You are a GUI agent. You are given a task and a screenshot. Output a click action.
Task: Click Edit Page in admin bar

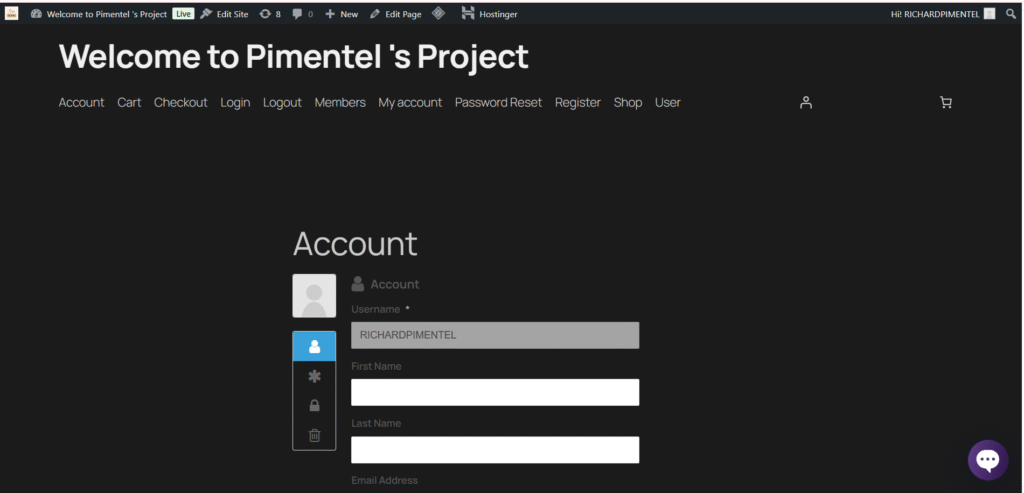tap(396, 14)
